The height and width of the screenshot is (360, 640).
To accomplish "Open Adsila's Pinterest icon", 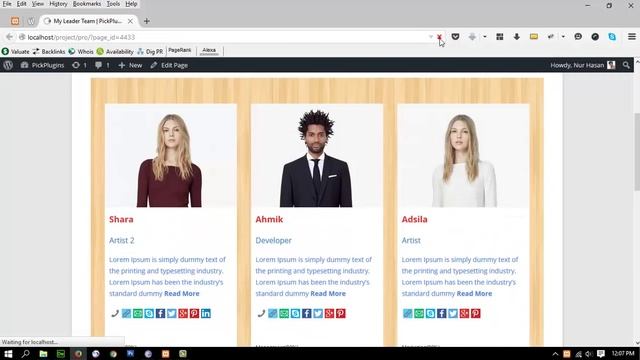I will tap(476, 313).
